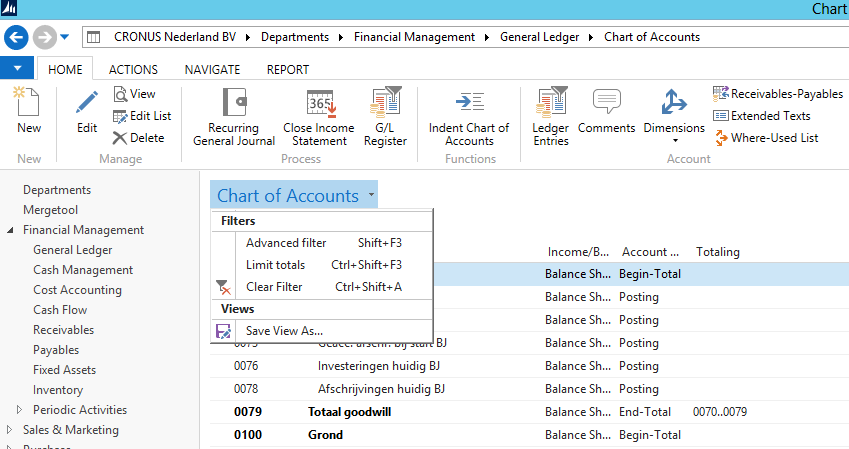Click the Clear Filter menu item
The width and height of the screenshot is (849, 449).
click(x=274, y=287)
